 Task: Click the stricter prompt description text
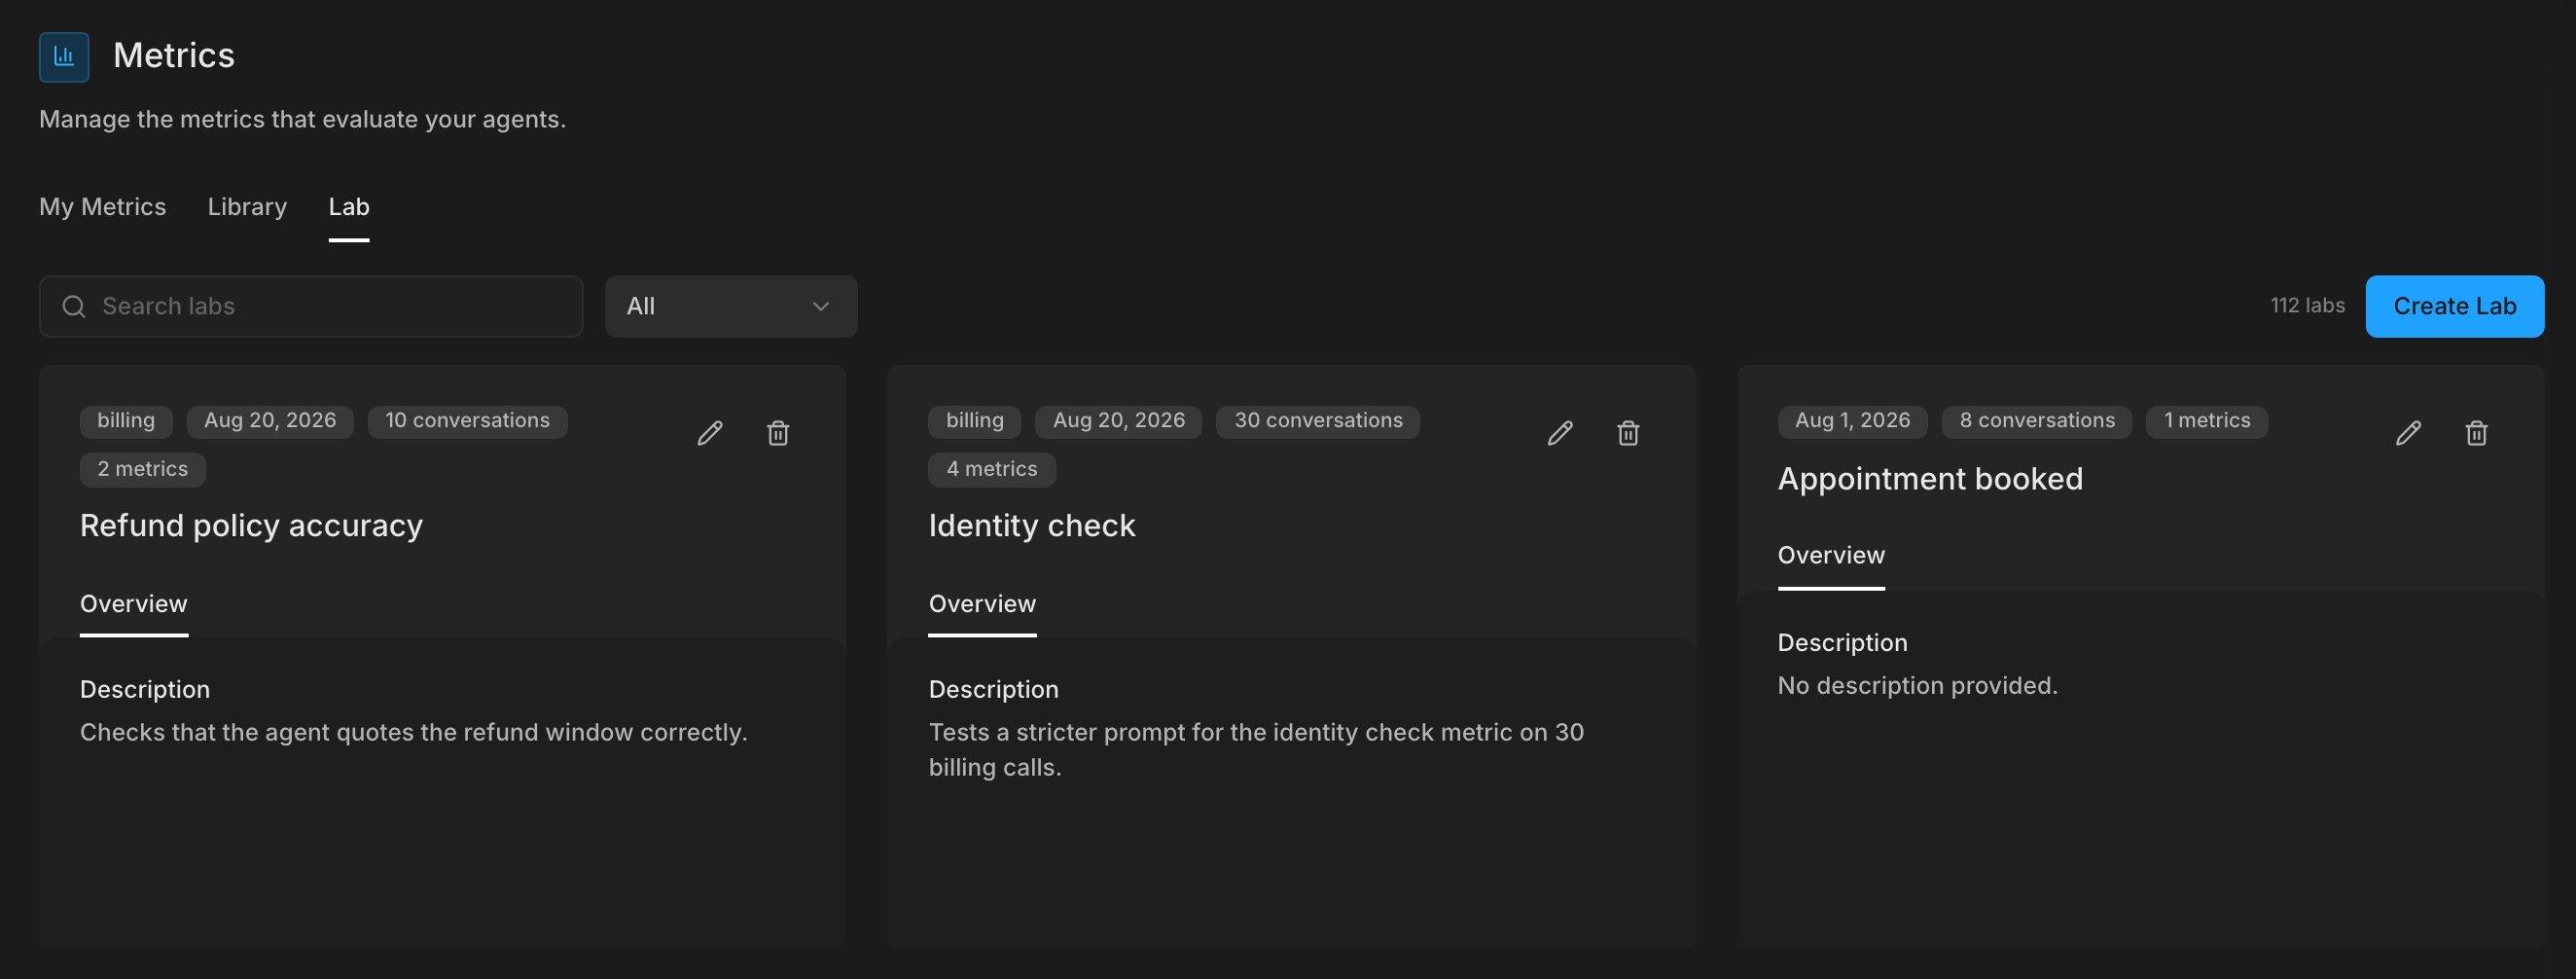click(1256, 750)
